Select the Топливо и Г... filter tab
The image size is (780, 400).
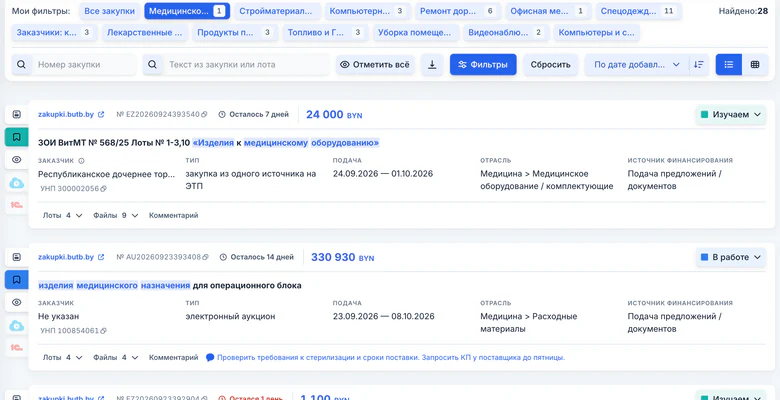point(325,32)
